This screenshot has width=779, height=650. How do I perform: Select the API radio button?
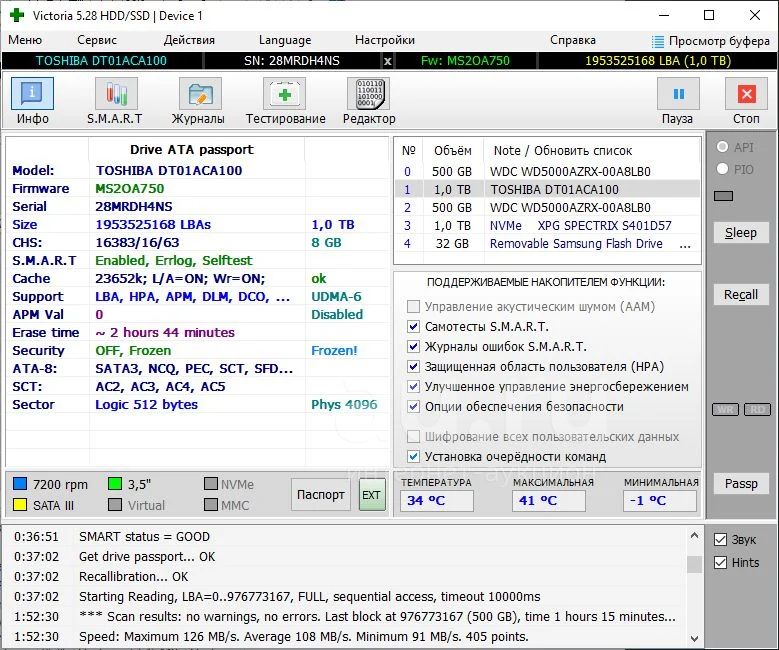point(722,147)
